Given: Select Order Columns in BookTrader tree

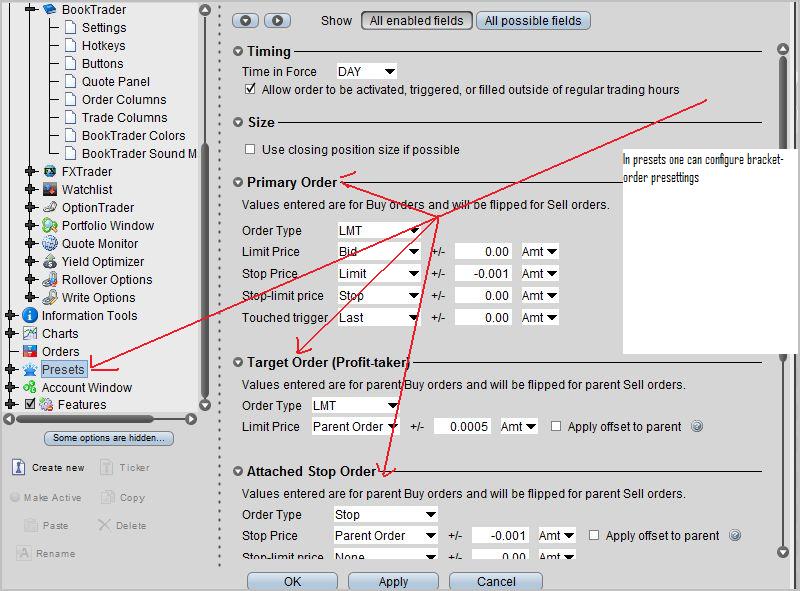Looking at the screenshot, I should [x=124, y=100].
